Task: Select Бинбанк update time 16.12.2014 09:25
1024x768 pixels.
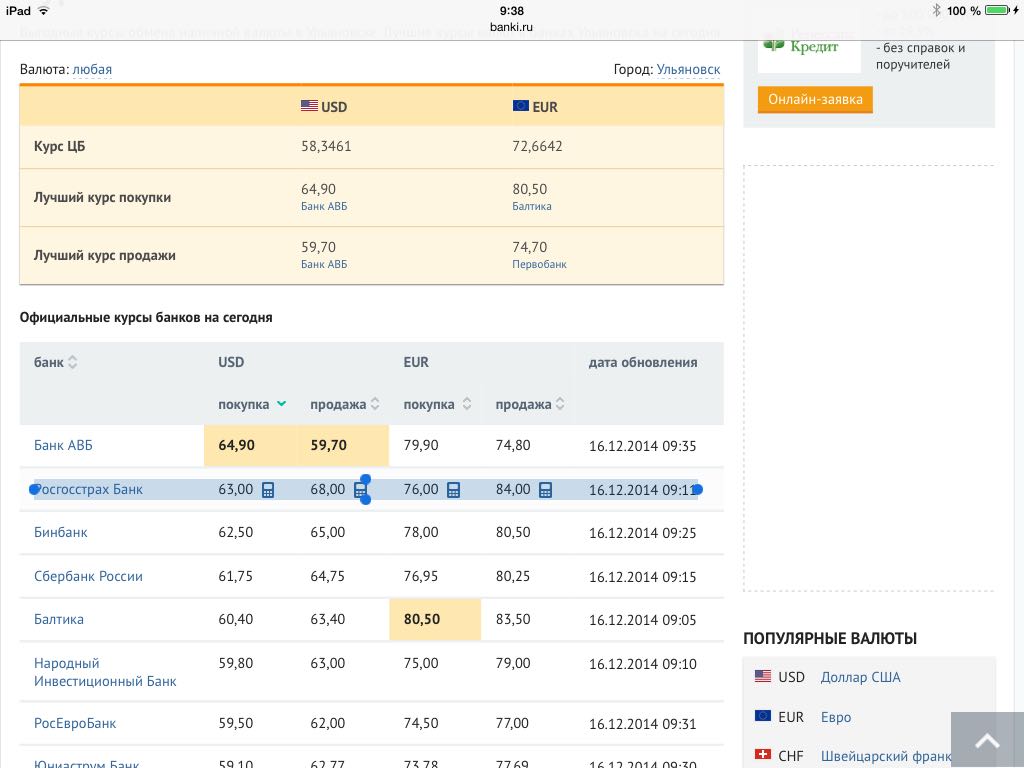Action: (643, 533)
